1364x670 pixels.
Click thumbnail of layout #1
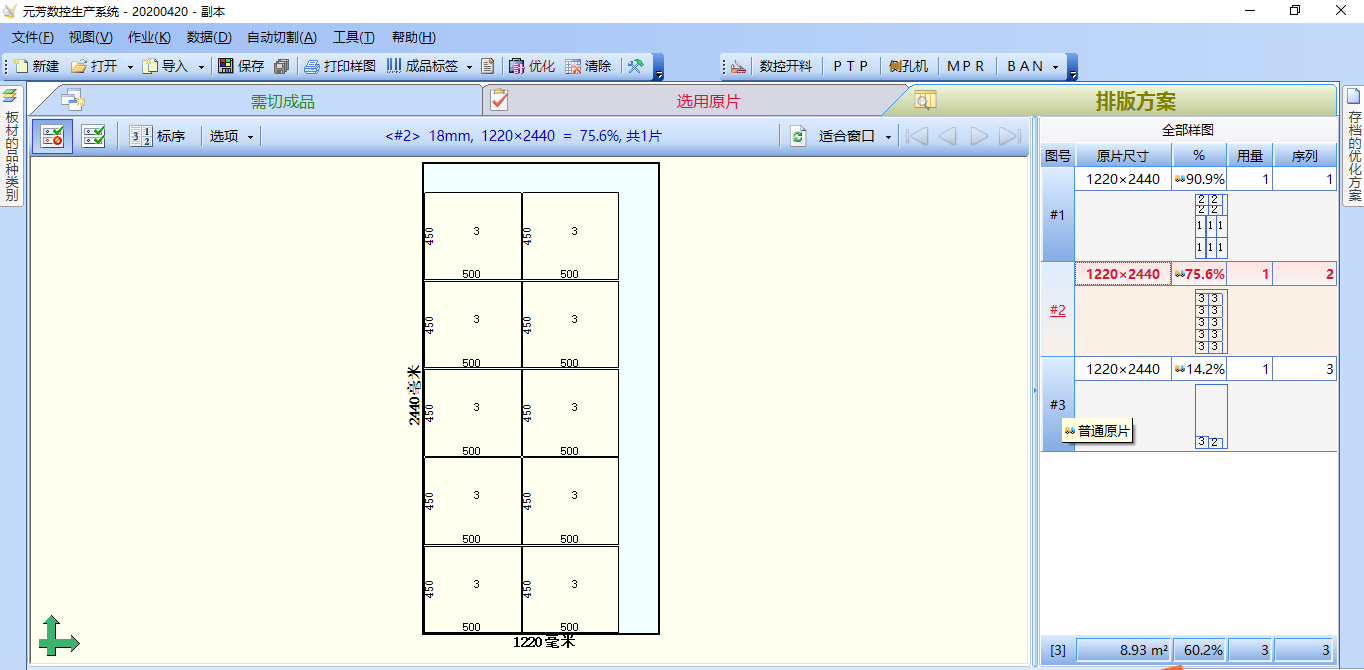tap(1211, 226)
